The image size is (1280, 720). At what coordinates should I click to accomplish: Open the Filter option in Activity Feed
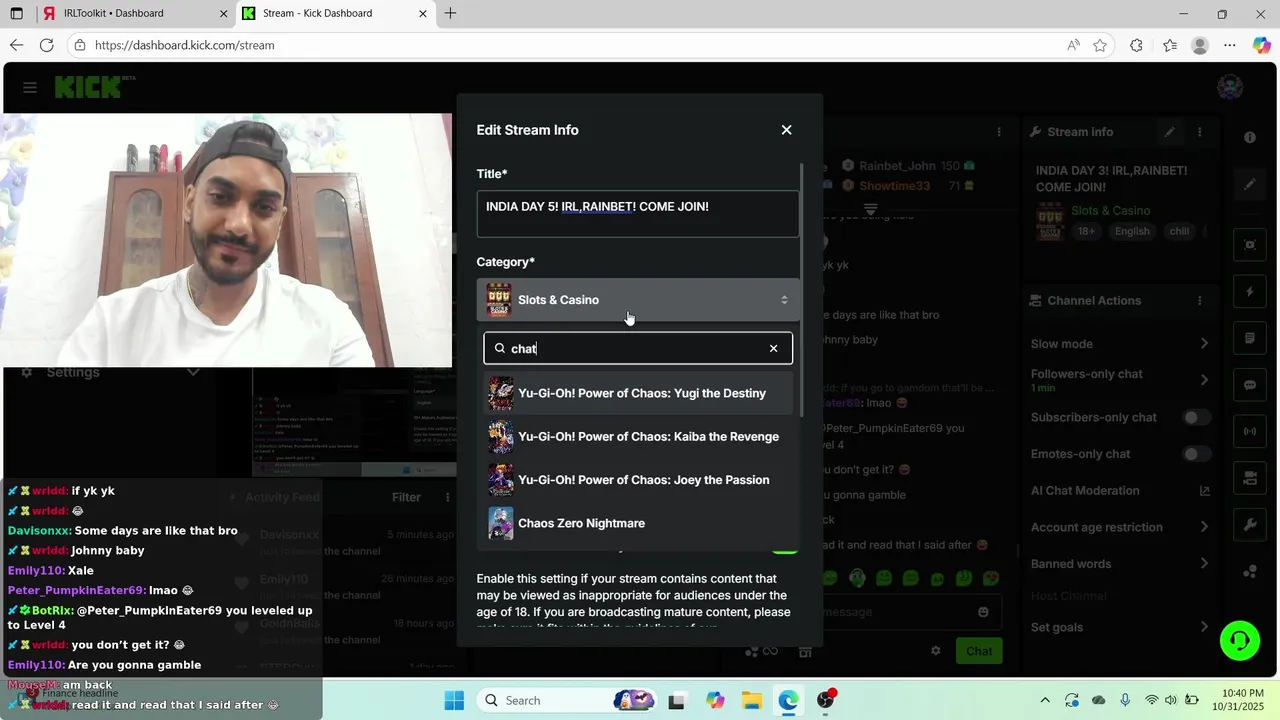(x=406, y=497)
